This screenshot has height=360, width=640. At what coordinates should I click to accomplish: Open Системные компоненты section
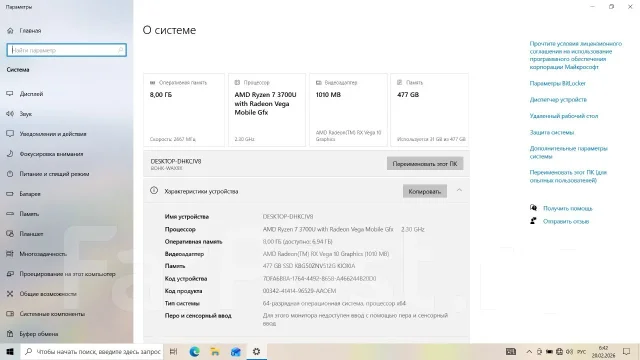(x=46, y=314)
